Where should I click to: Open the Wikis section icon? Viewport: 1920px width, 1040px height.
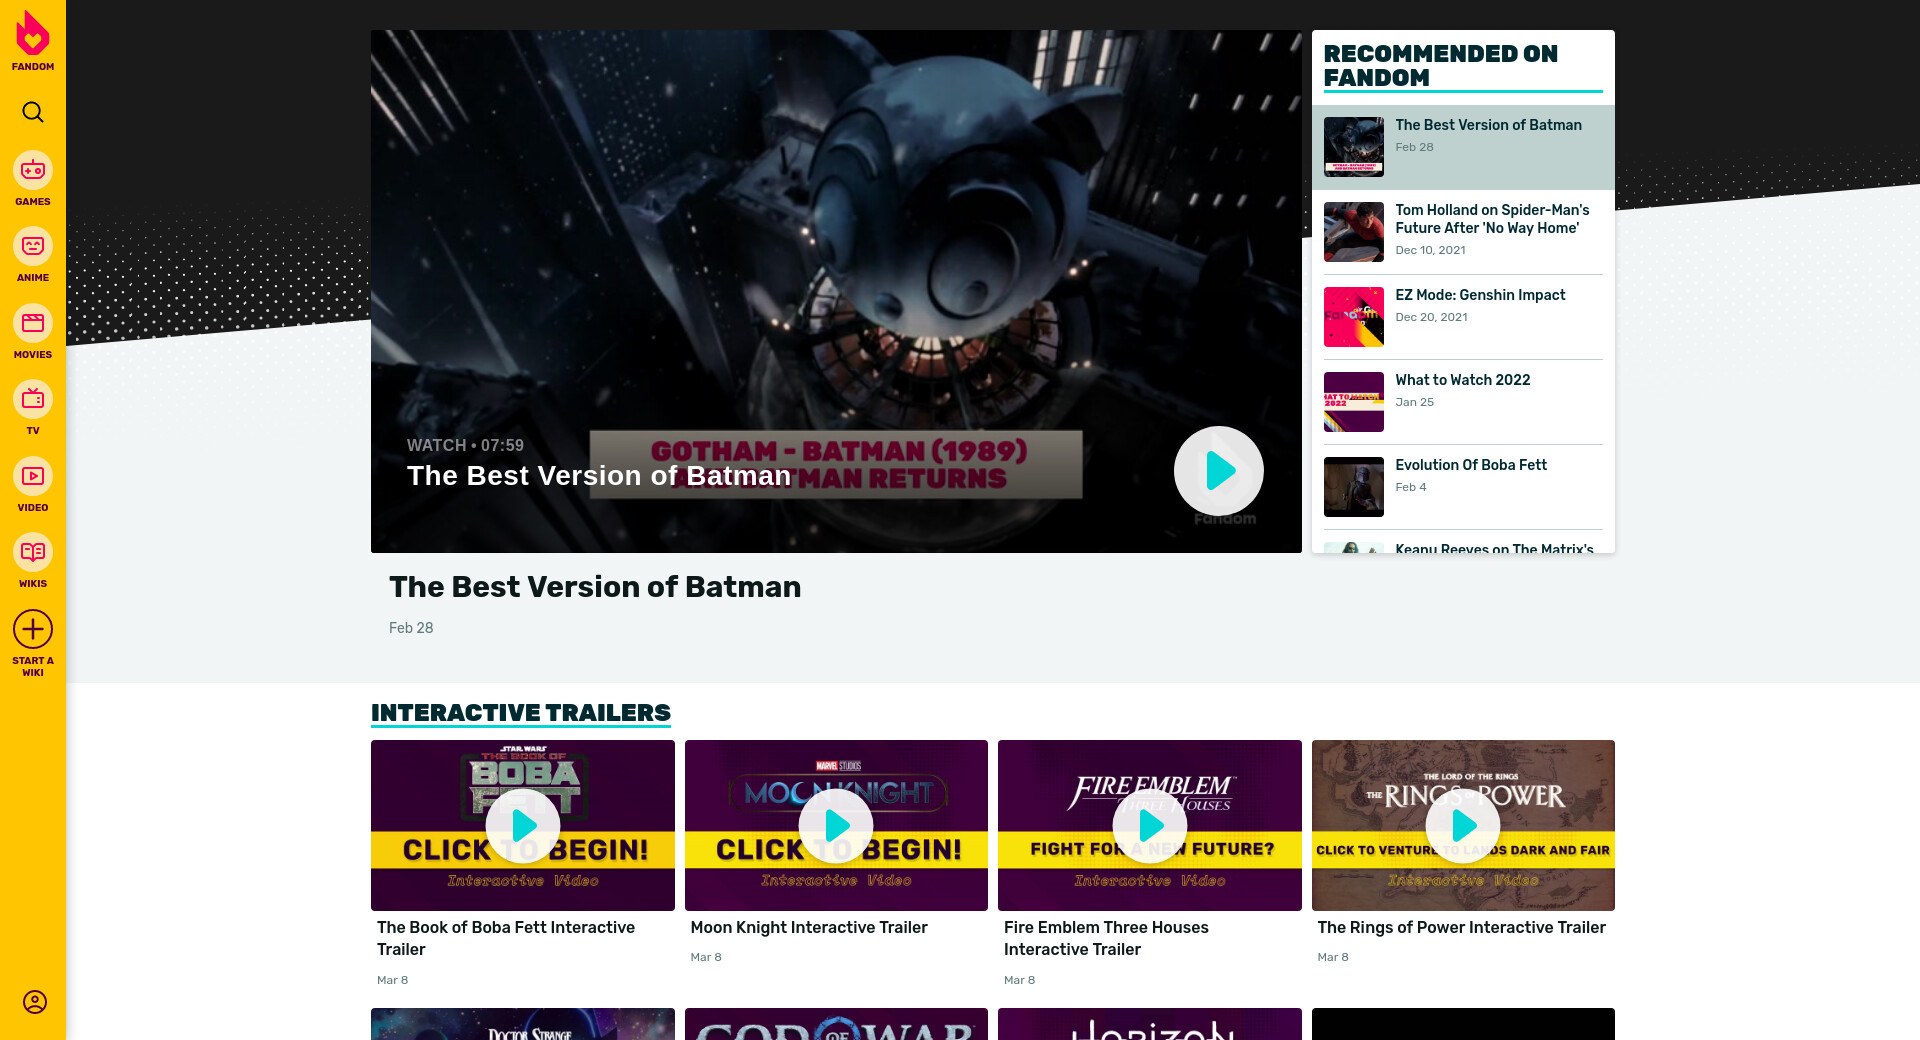33,552
